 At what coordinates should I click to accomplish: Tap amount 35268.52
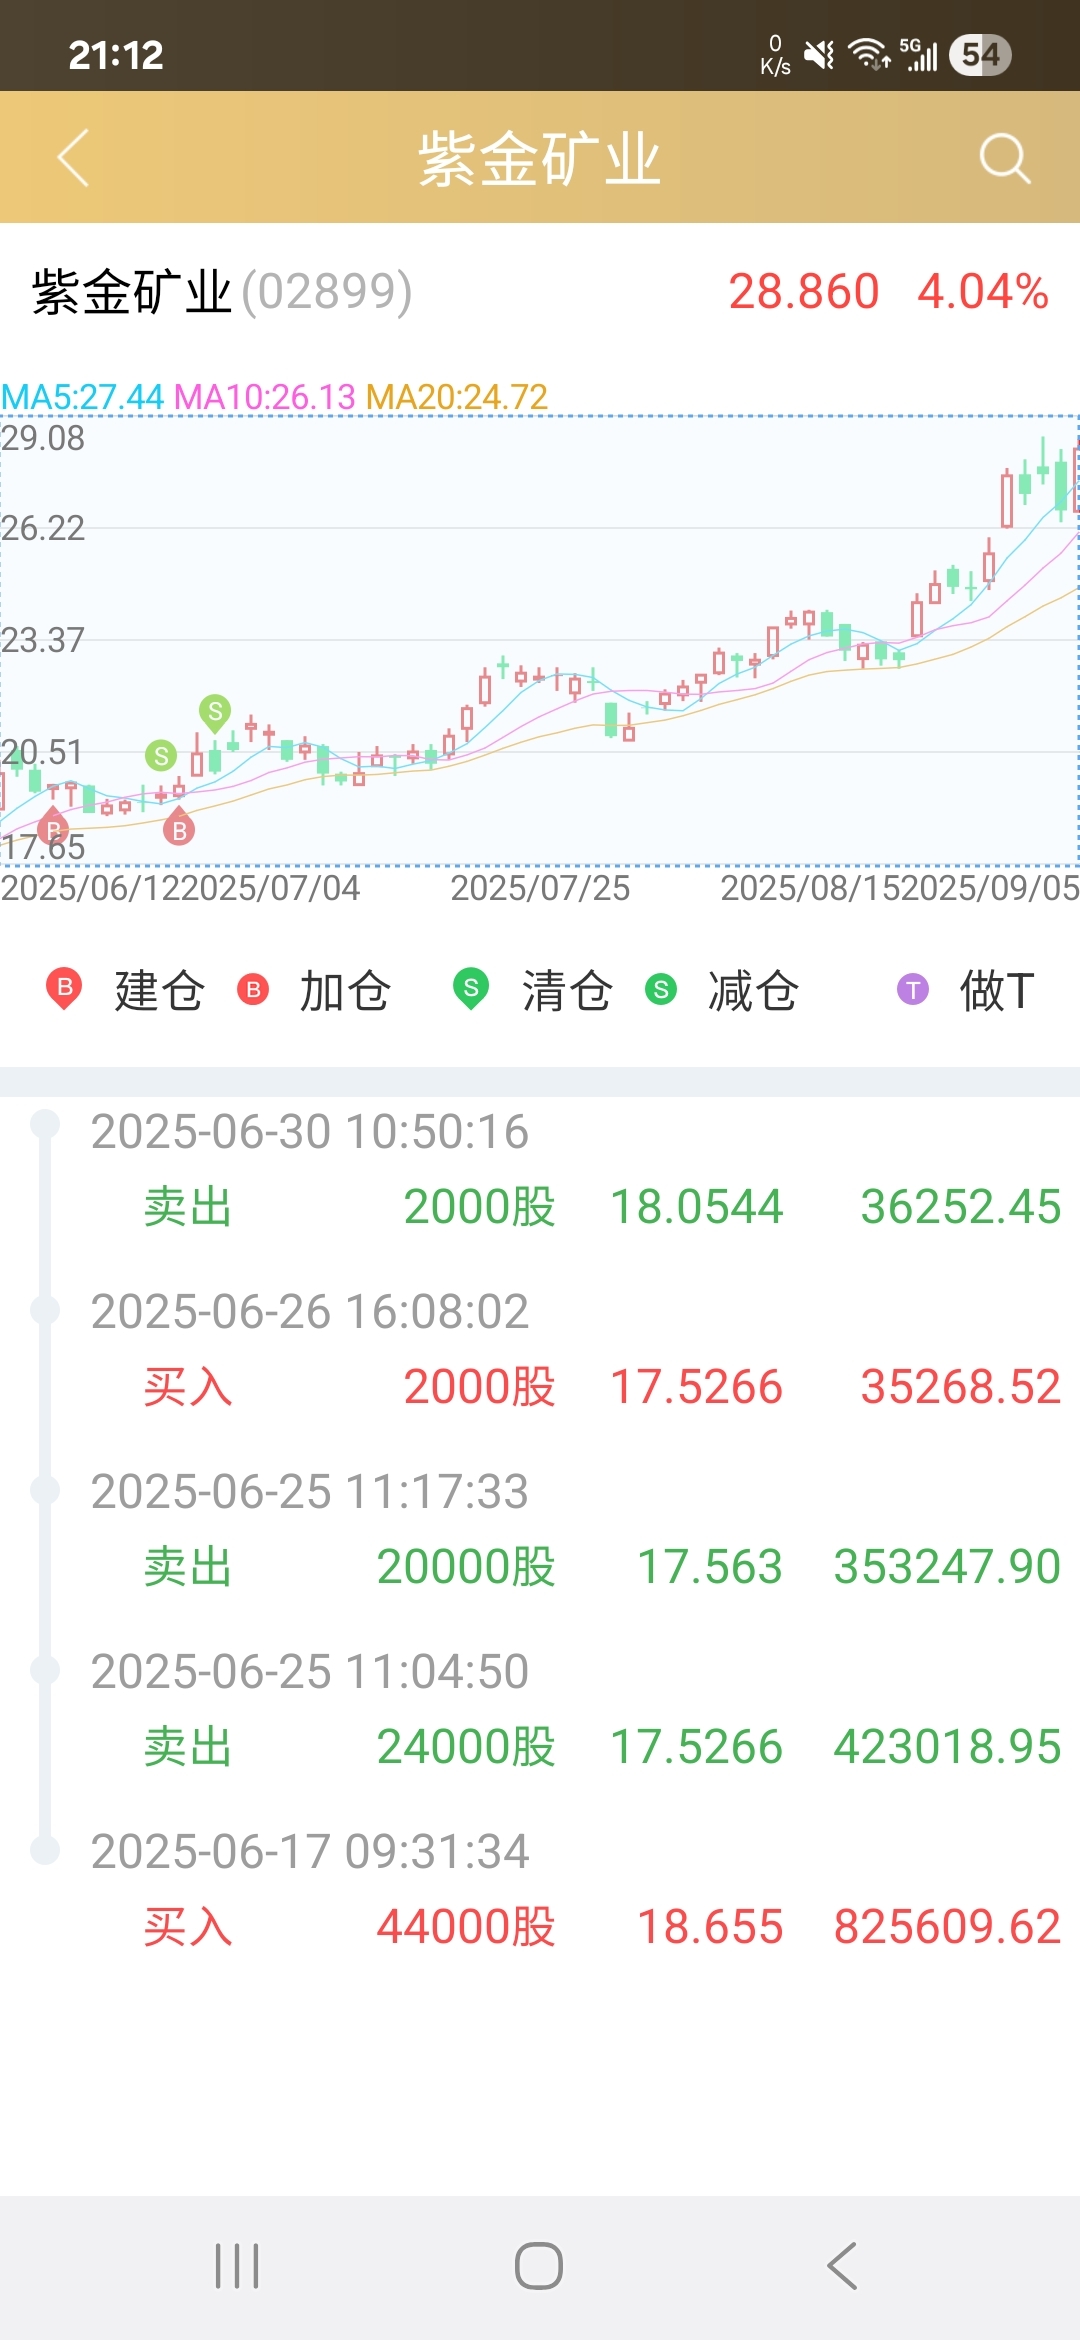pyautogui.click(x=961, y=1387)
